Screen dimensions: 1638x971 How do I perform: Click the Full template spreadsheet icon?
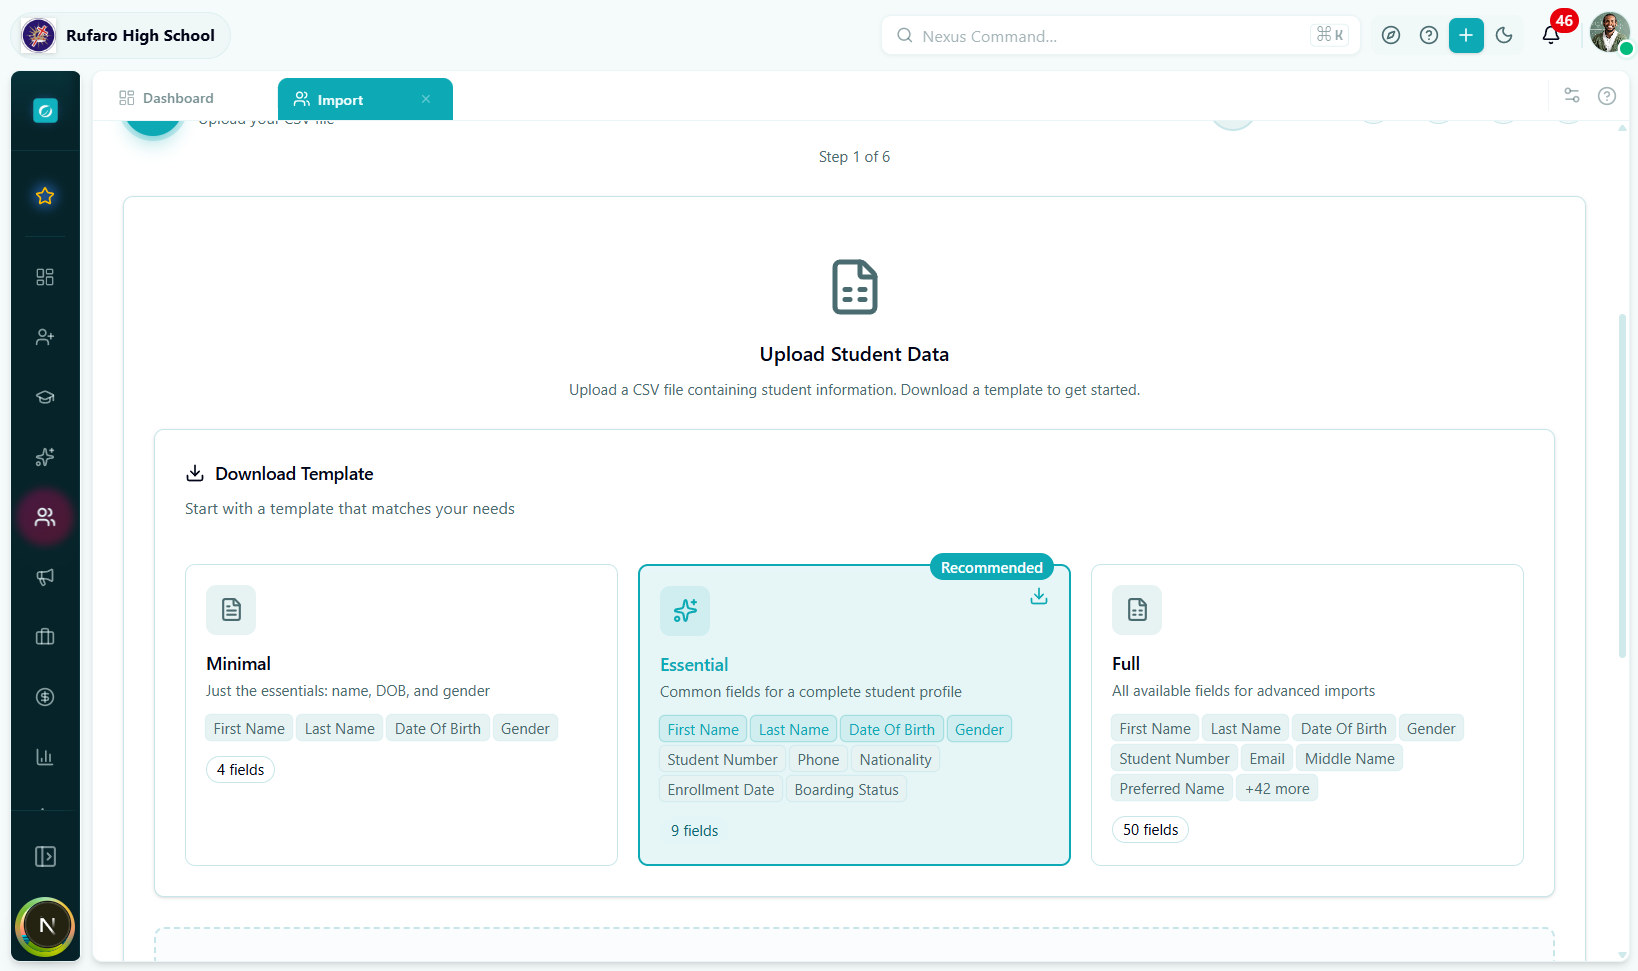click(x=1137, y=610)
